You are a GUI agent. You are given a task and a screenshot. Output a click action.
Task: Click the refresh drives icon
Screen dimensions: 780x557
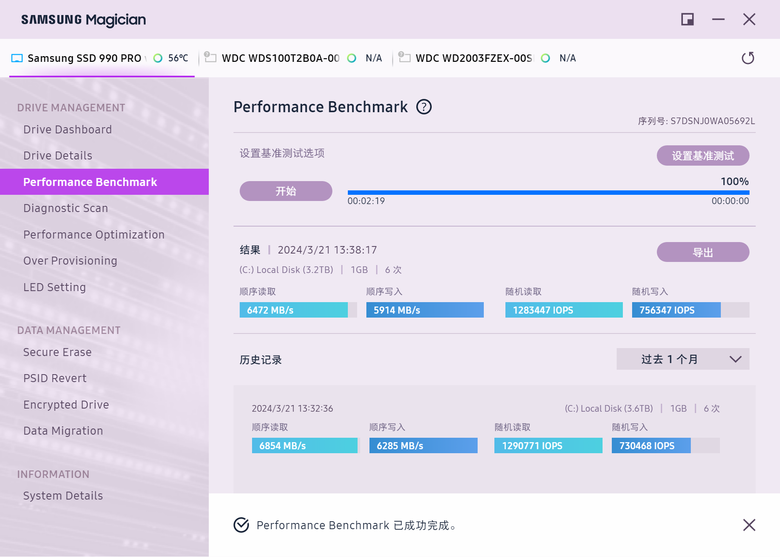(748, 58)
